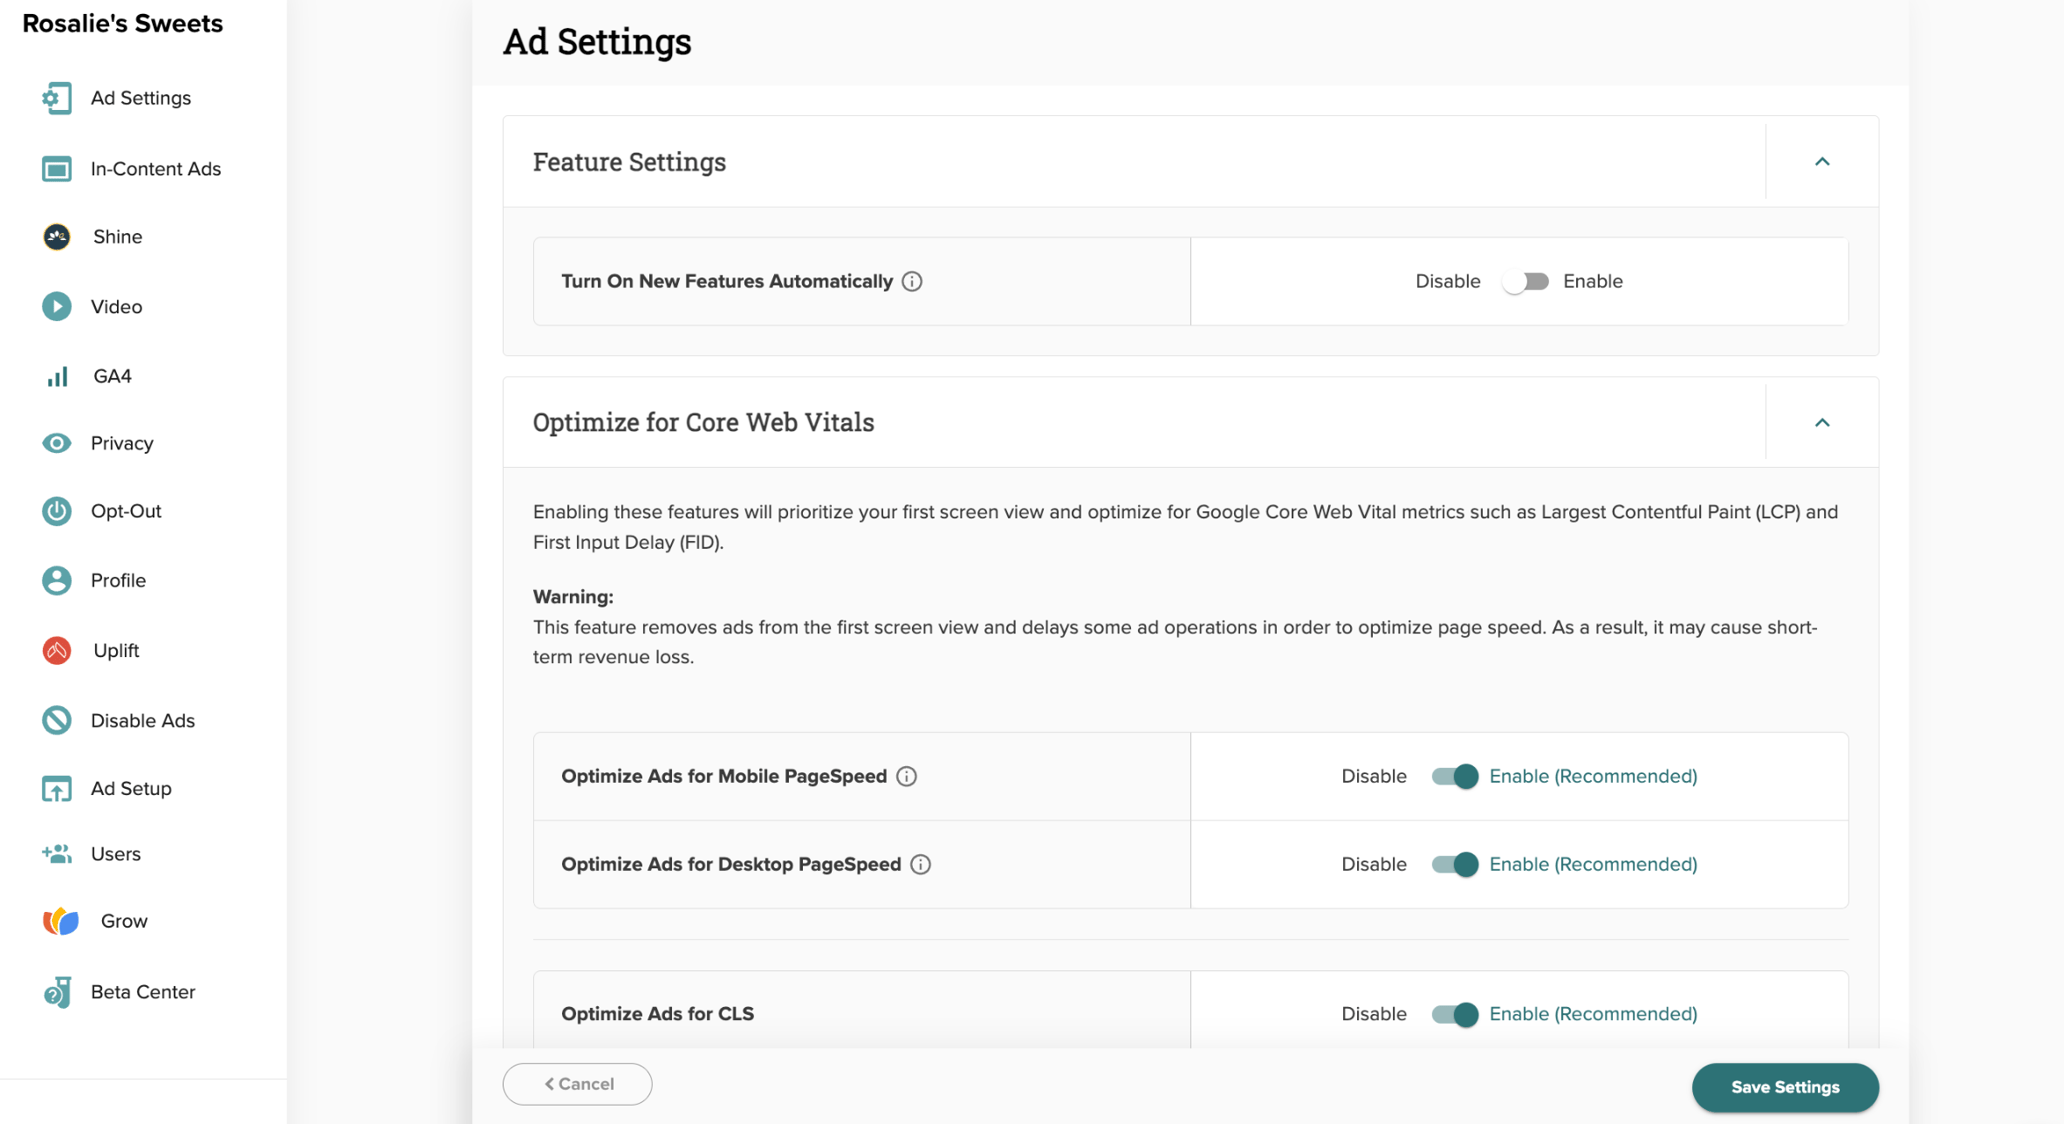Viewport: 2064px width, 1124px height.
Task: Enable Turn On New Features Automatically
Action: 1526,281
